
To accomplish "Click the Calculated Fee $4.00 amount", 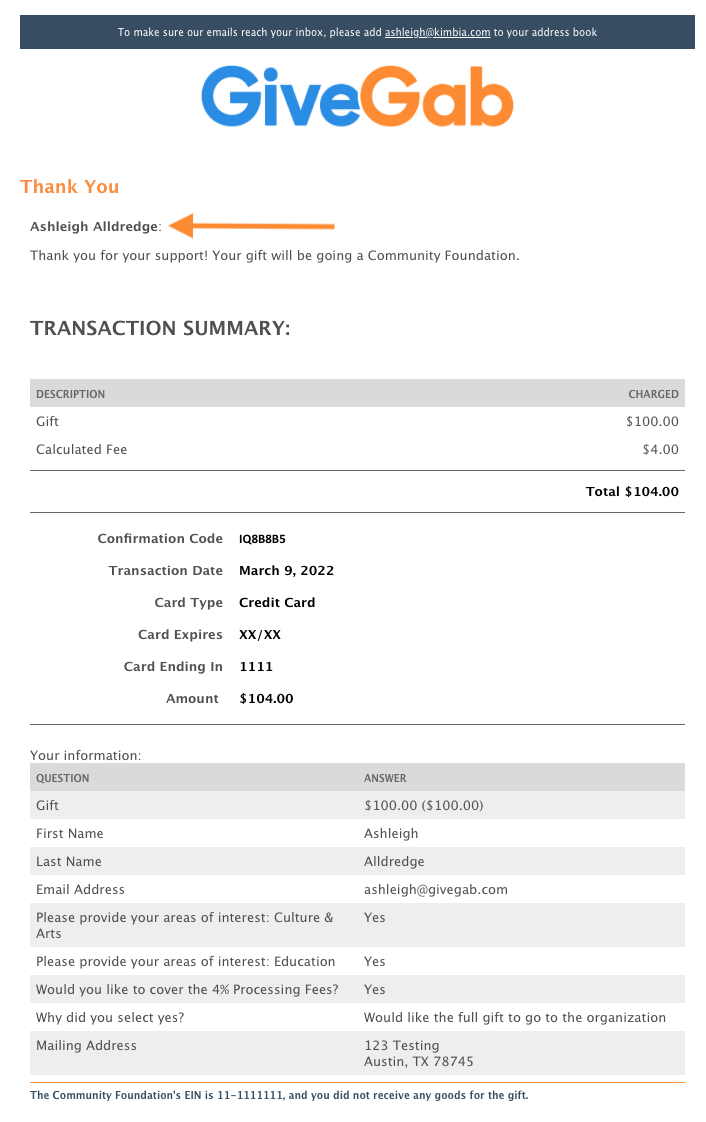I will tap(660, 449).
